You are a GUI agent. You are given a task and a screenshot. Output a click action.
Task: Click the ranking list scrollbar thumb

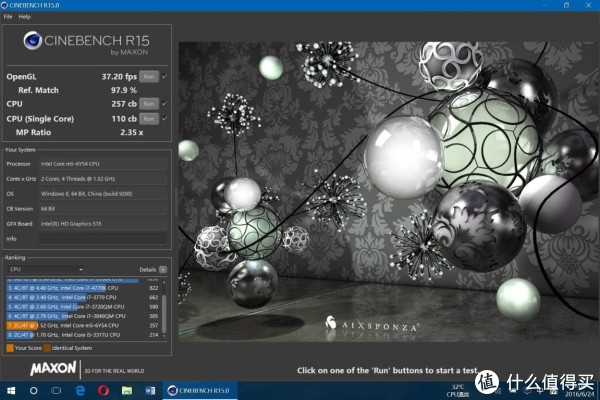click(x=164, y=313)
